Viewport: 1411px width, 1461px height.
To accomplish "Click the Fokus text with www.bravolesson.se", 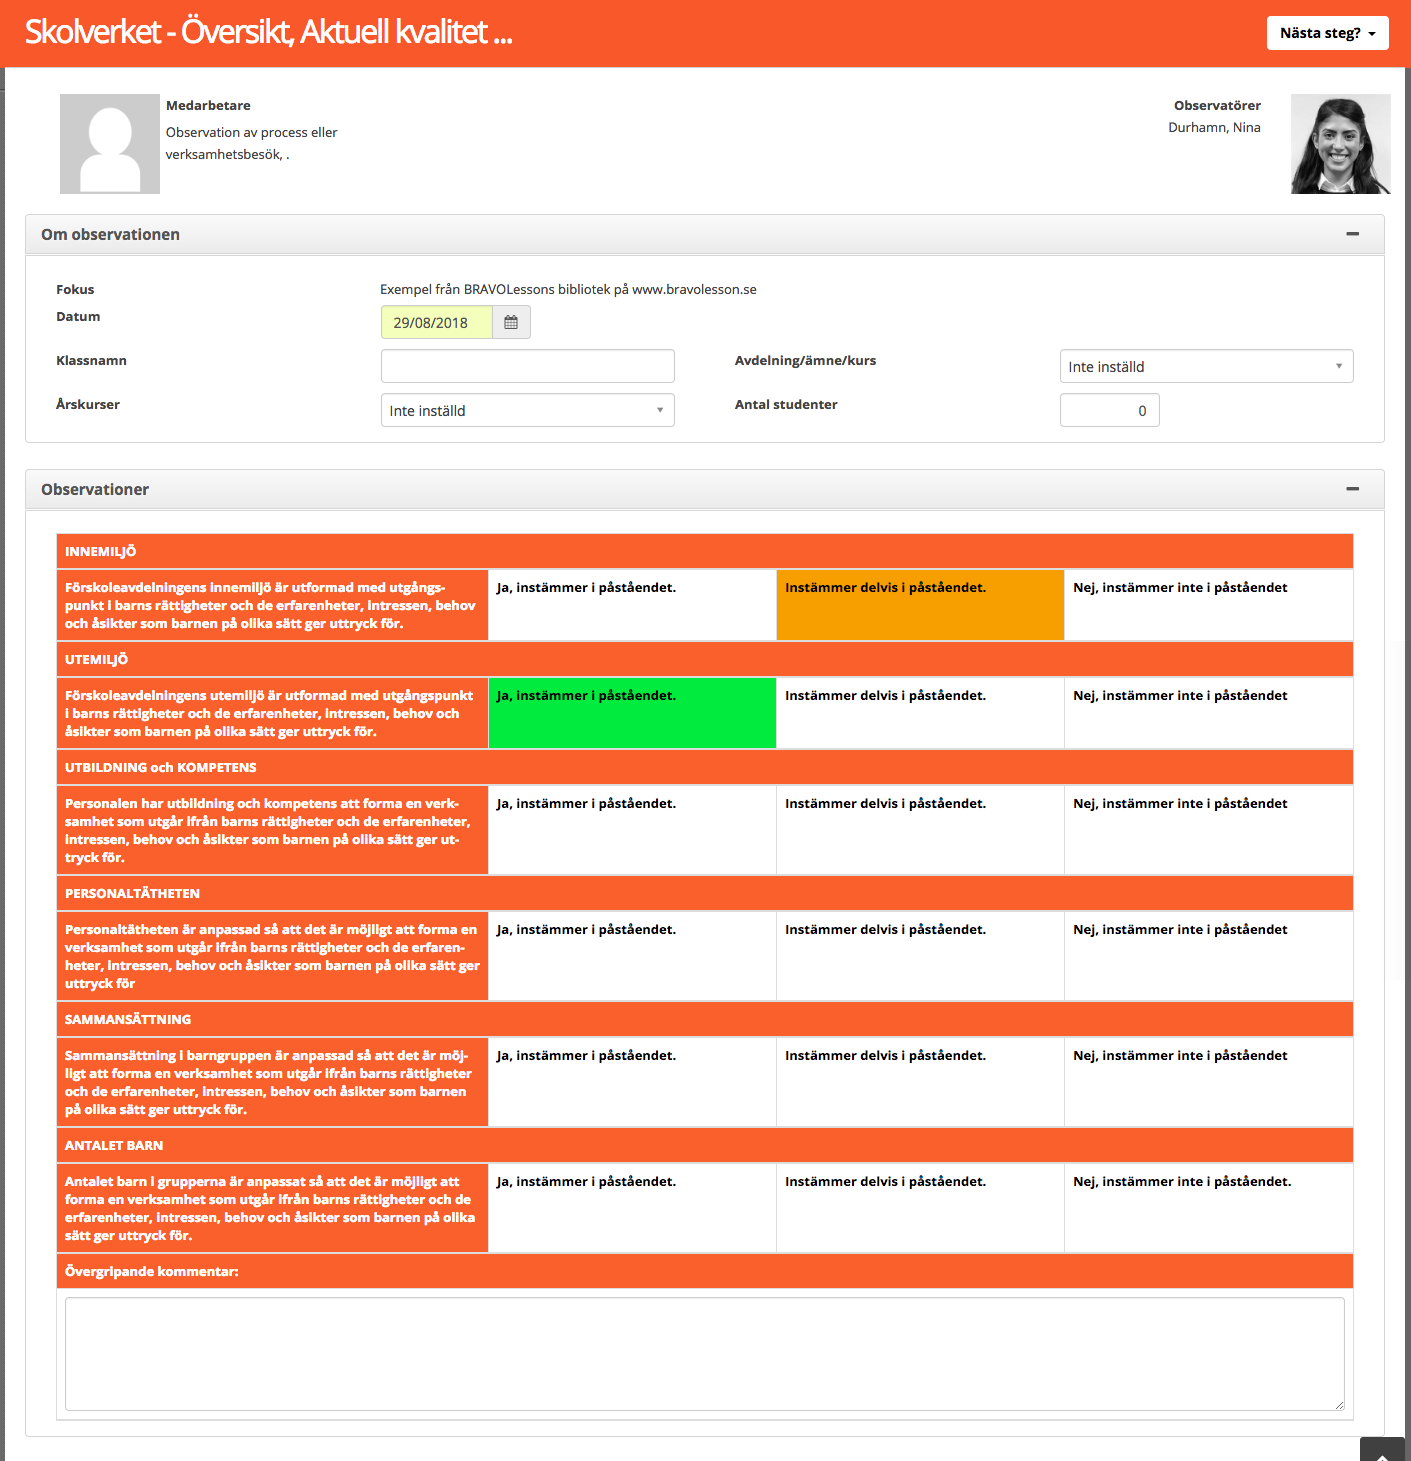I will coord(568,289).
